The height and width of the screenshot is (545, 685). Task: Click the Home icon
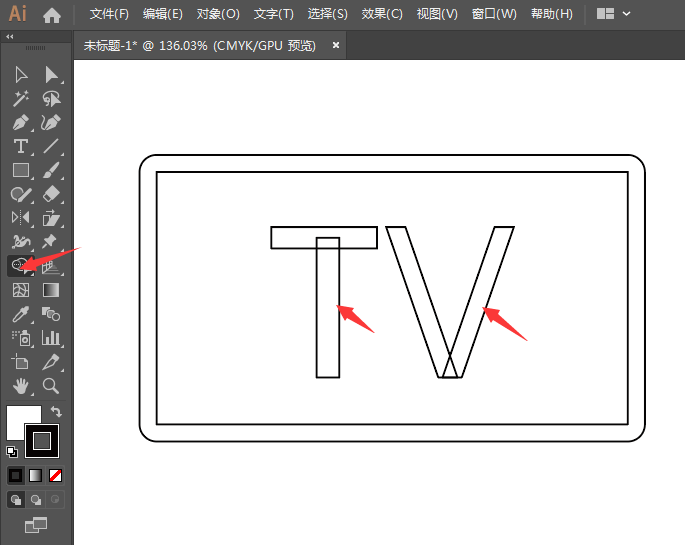point(52,16)
